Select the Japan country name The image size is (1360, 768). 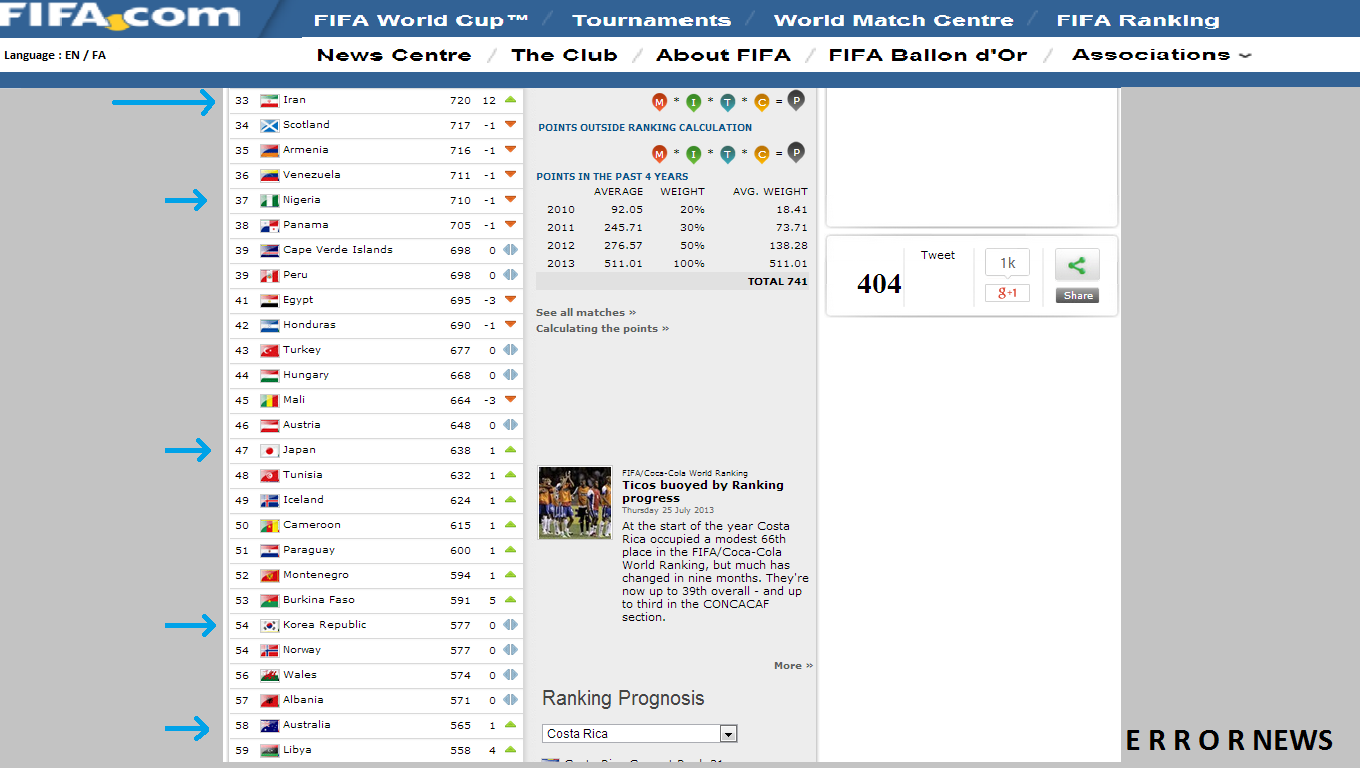pos(299,450)
